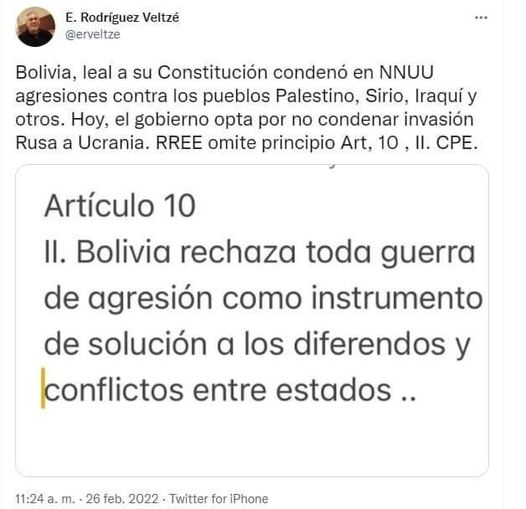Click the author's round profile photo
Viewport: 526px width, 509px height.
click(36, 27)
